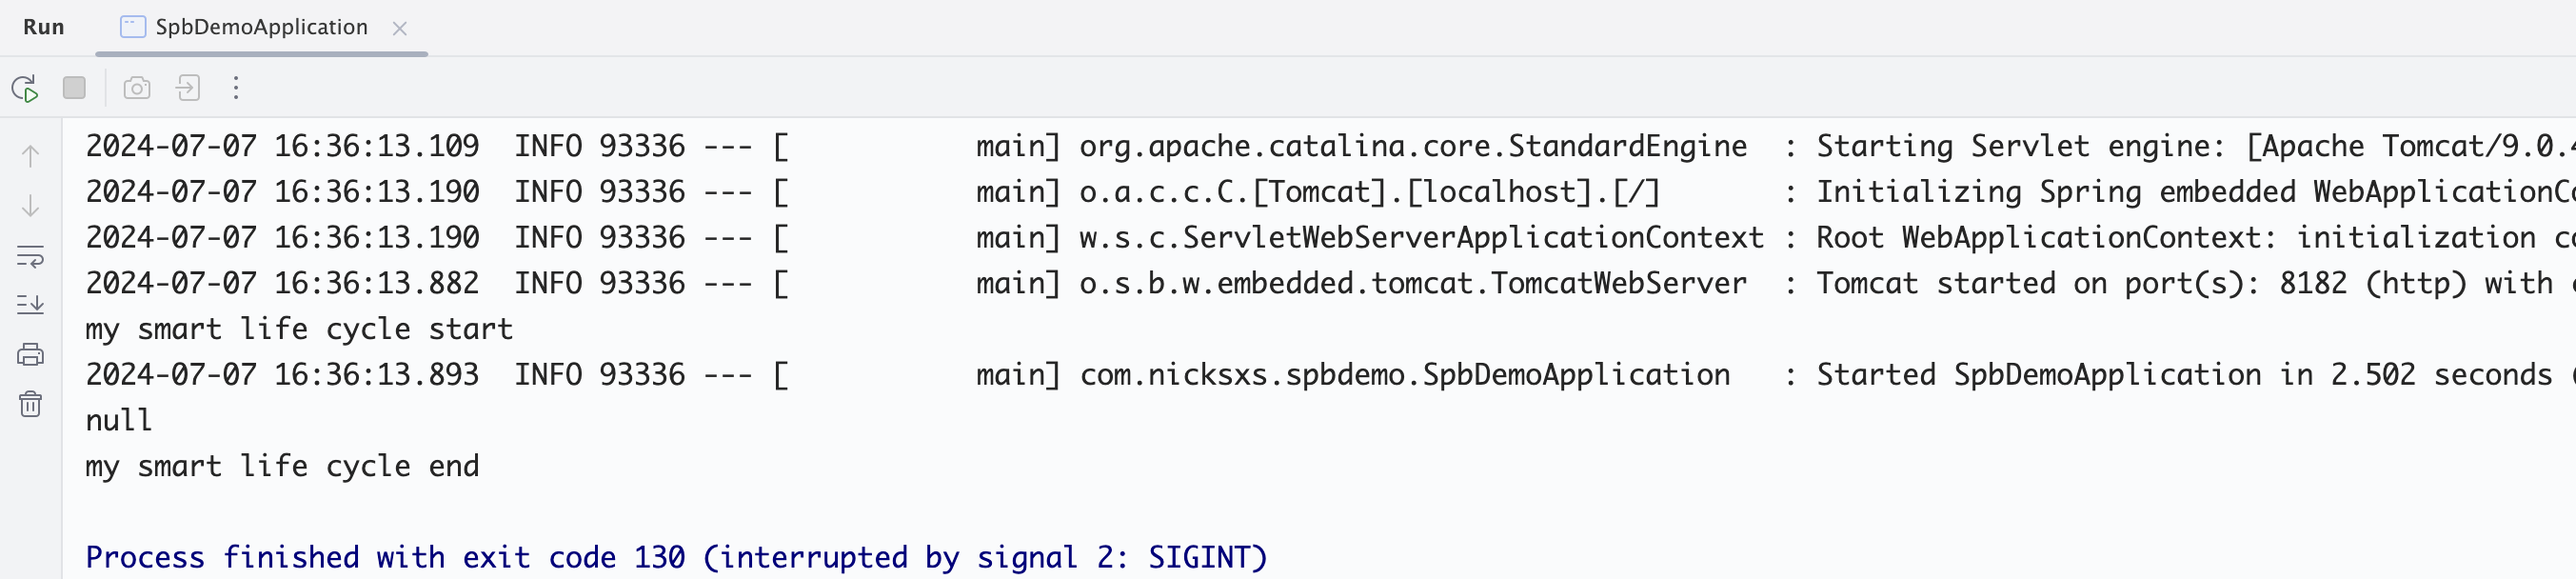Click the down arrow in console sidebar
2576x579 pixels.
[31, 206]
